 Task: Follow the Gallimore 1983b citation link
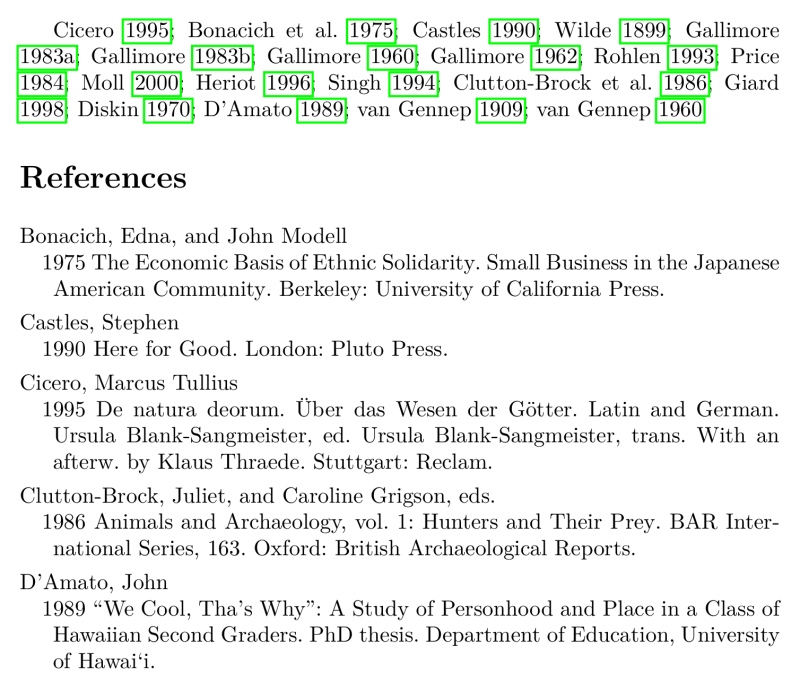pyautogui.click(x=222, y=57)
